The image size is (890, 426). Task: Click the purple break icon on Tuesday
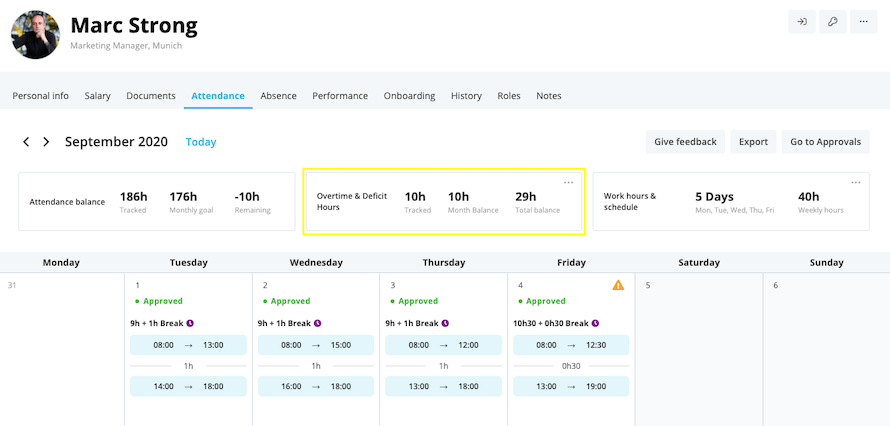pyautogui.click(x=190, y=323)
